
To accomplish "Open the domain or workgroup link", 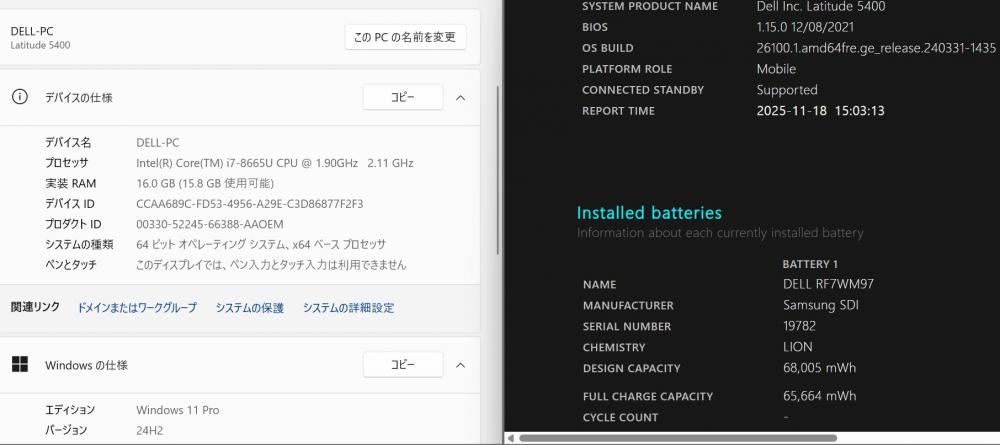I will click(137, 308).
